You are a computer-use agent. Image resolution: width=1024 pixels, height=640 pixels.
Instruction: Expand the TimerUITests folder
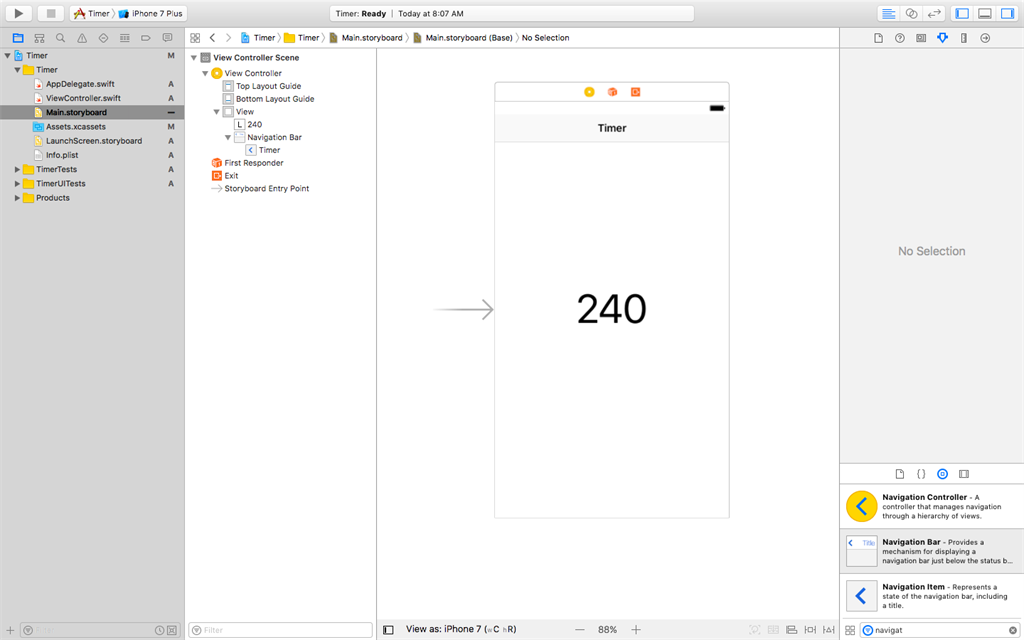click(x=17, y=184)
